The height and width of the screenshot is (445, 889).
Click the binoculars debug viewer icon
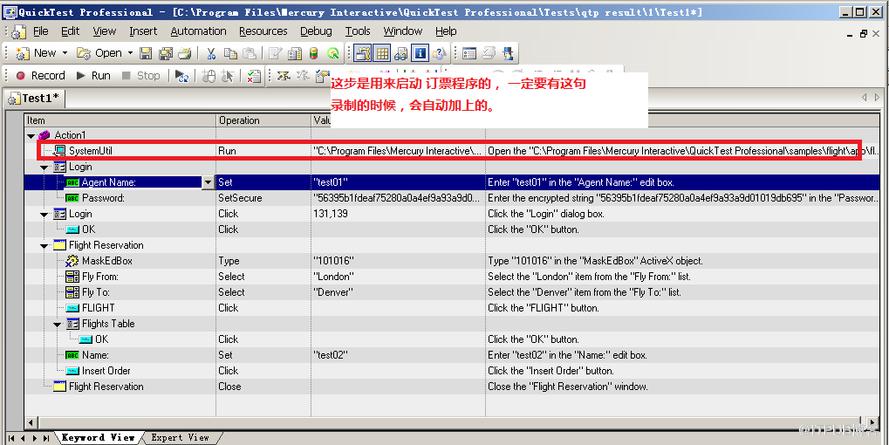401,53
